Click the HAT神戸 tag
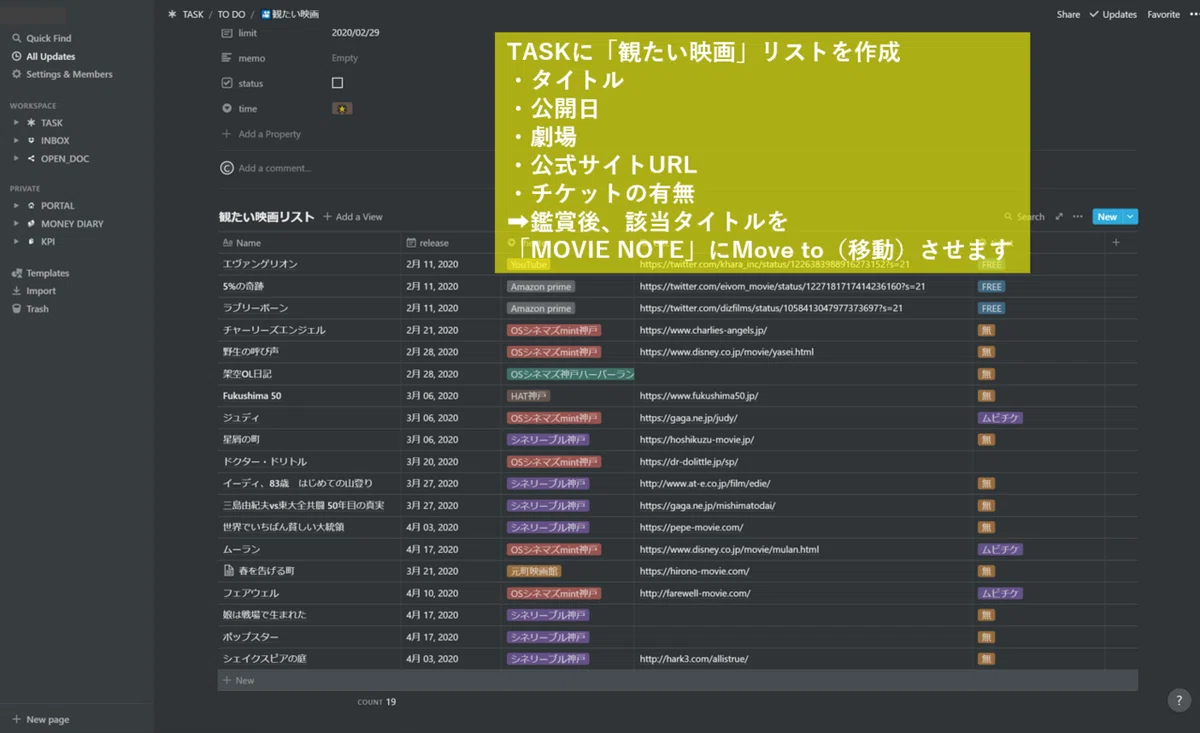The image size is (1200, 733). point(528,396)
